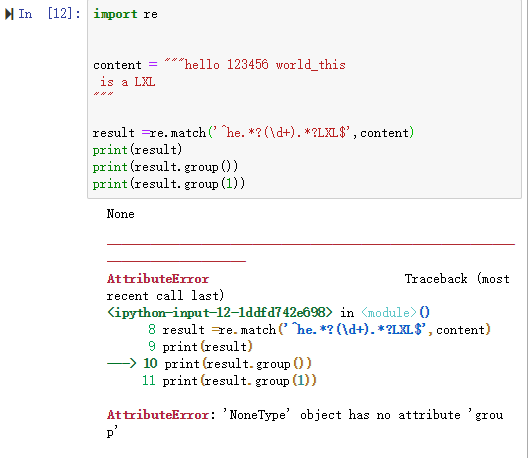Click traceback line 8 result =re.match
Viewport: 531px width, 458px height.
tap(319, 329)
